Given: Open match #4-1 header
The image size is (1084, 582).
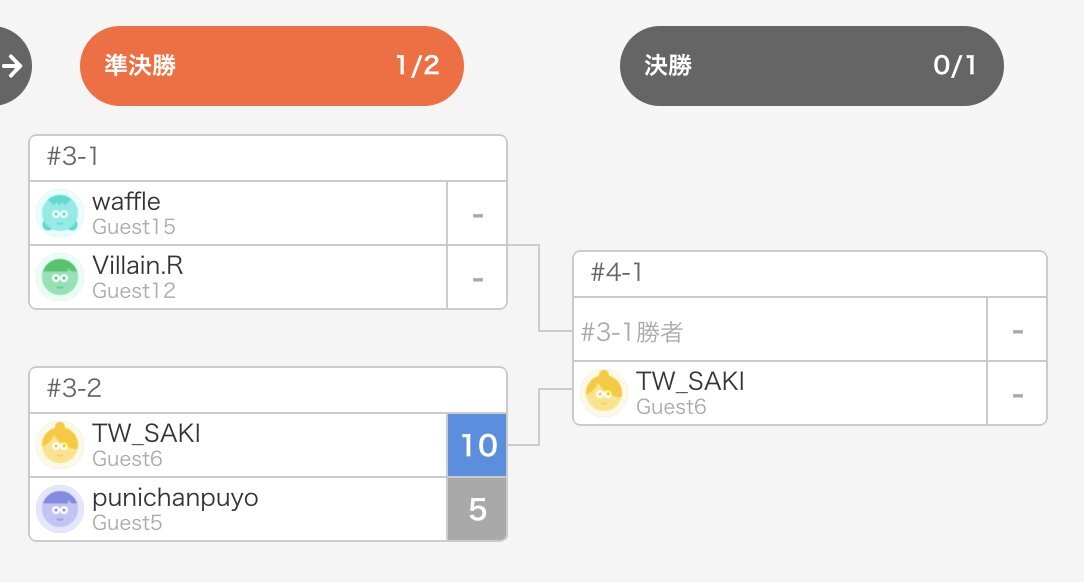Looking at the screenshot, I should click(x=810, y=274).
